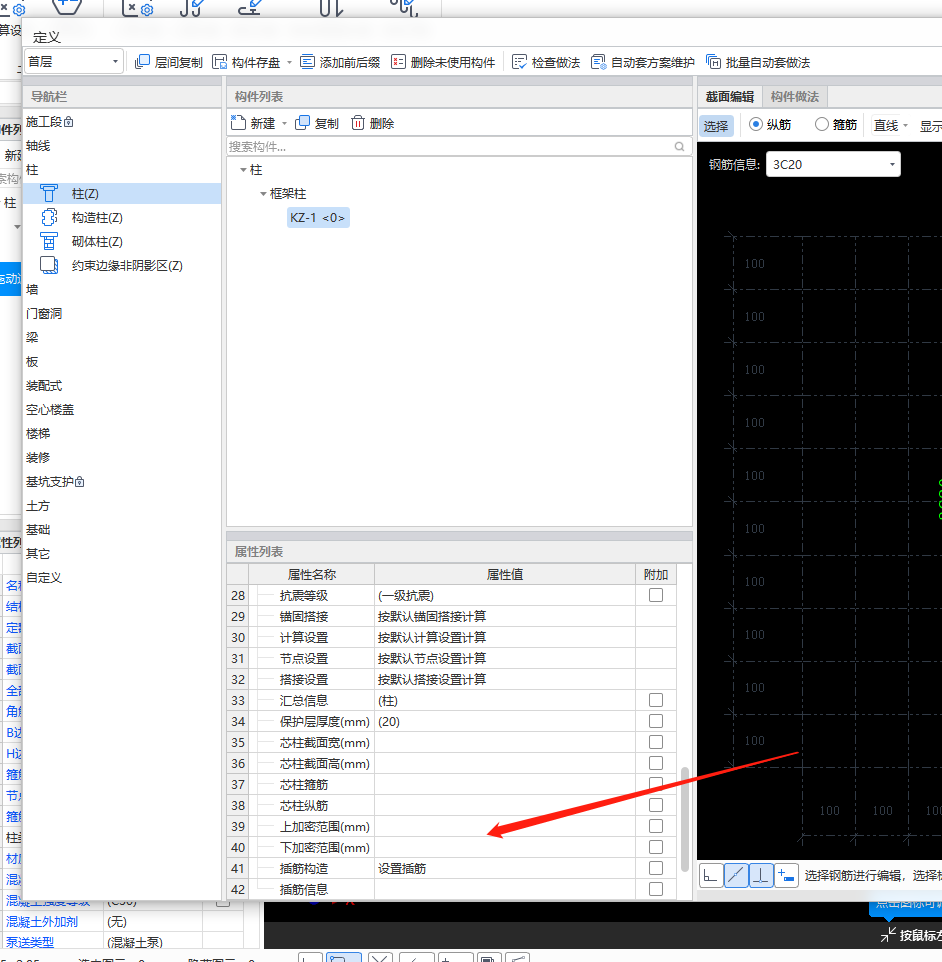Screen dimensions: 942x962
Task: Tick the 附加 checkbox for 芯柱截面高(mm)
Action: click(x=656, y=763)
